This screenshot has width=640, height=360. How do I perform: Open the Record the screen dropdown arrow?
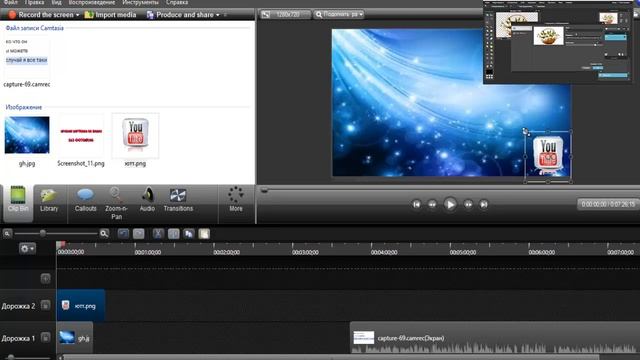point(77,15)
